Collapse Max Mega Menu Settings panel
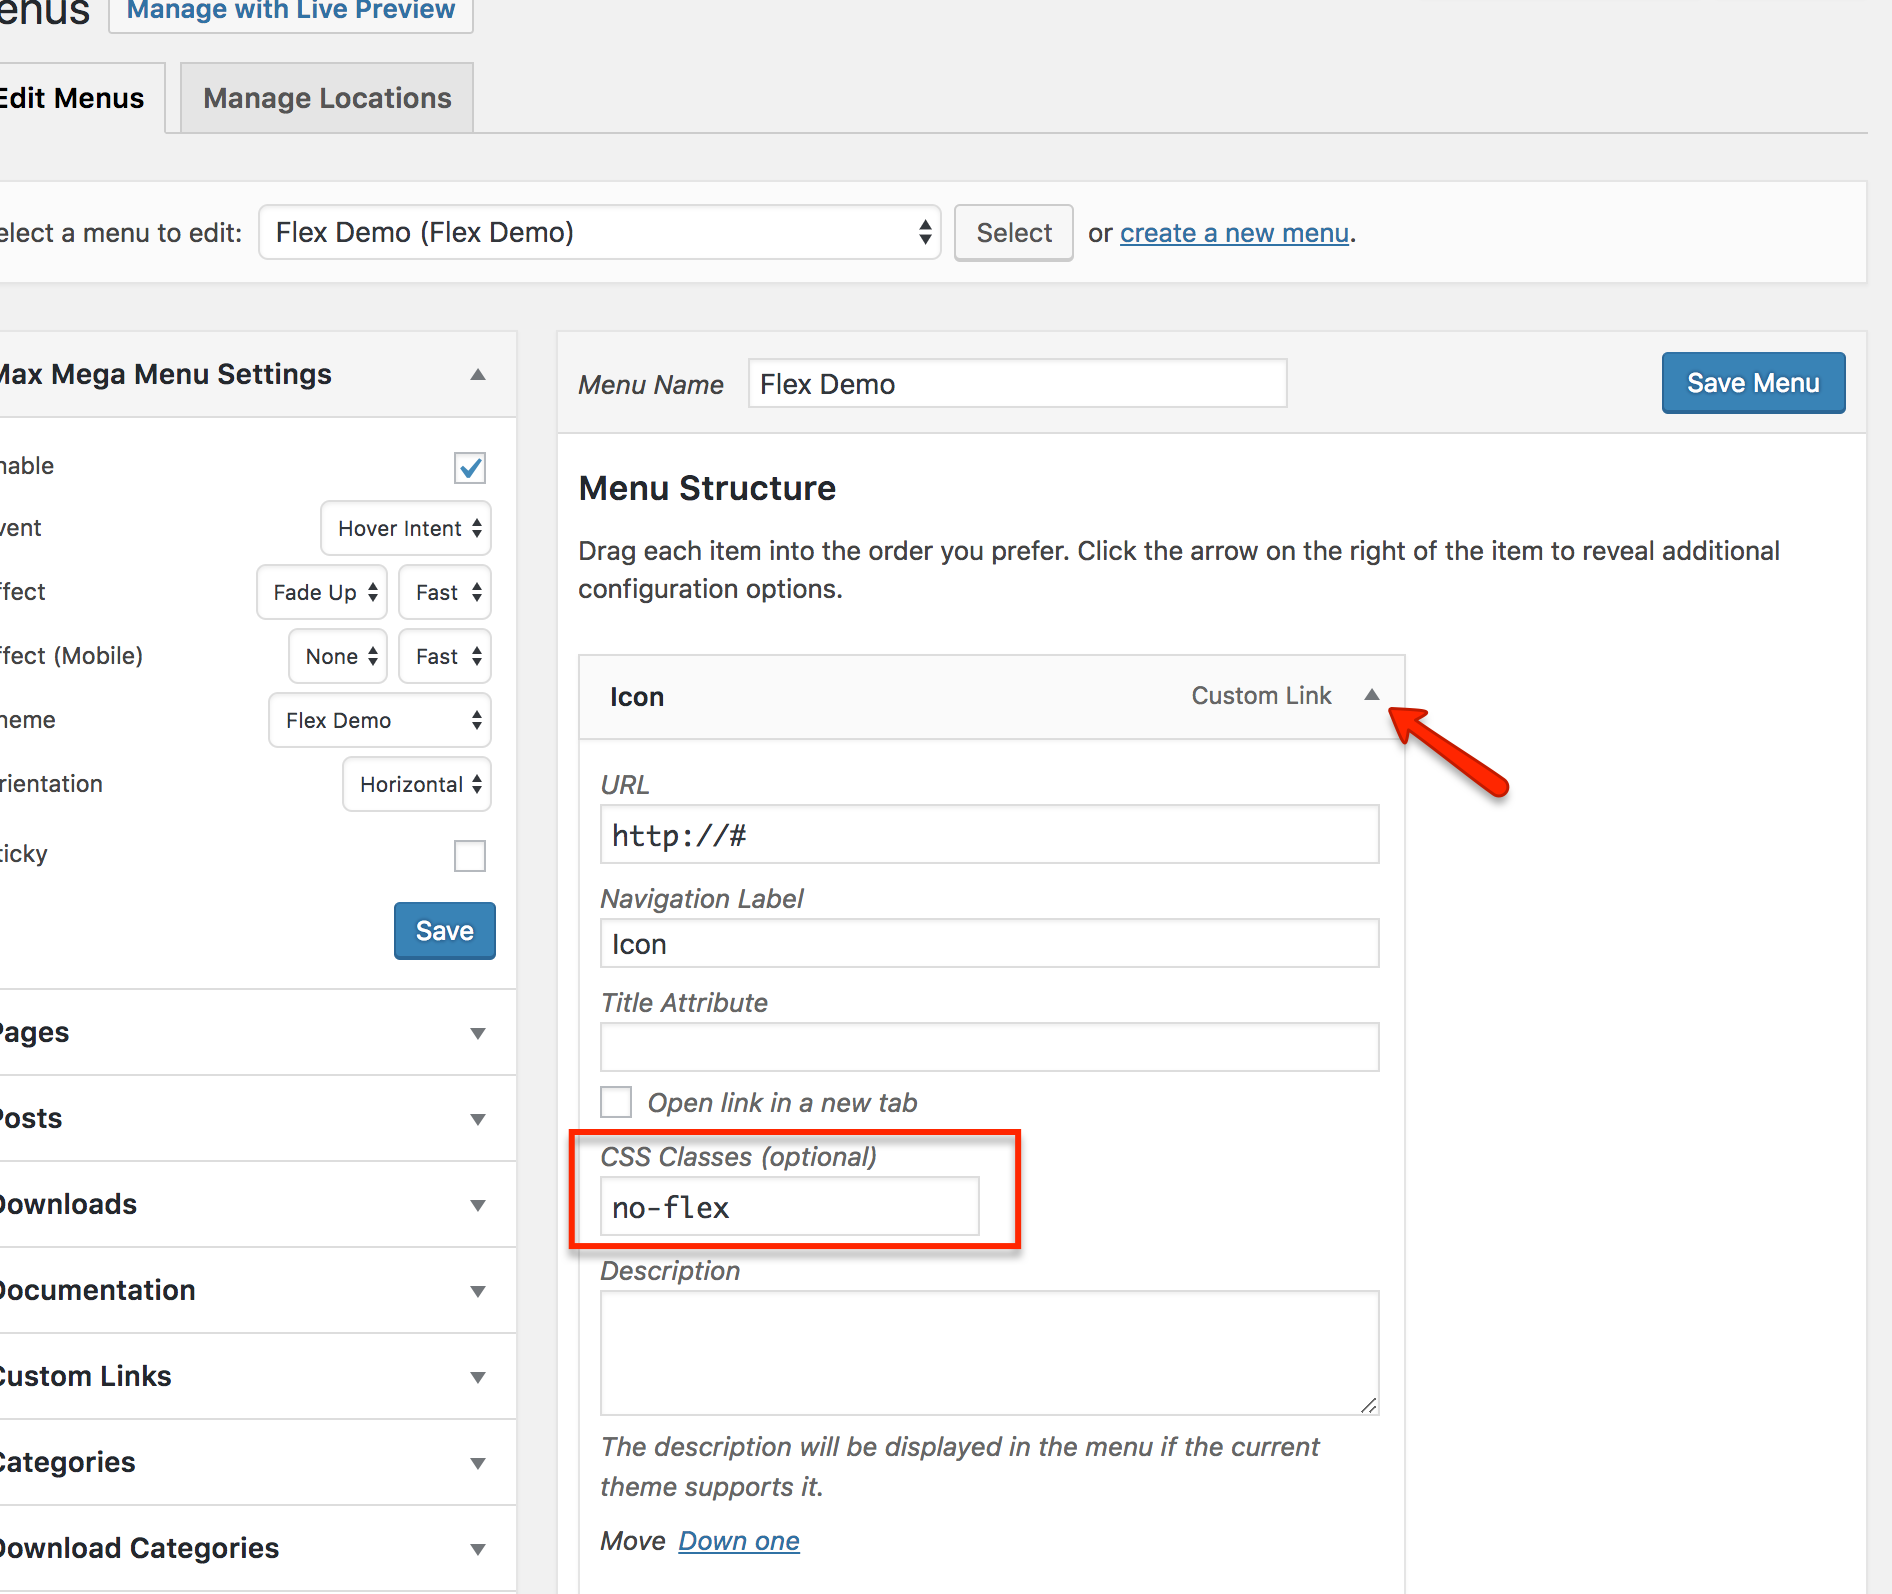This screenshot has height=1594, width=1892. pyautogui.click(x=477, y=375)
